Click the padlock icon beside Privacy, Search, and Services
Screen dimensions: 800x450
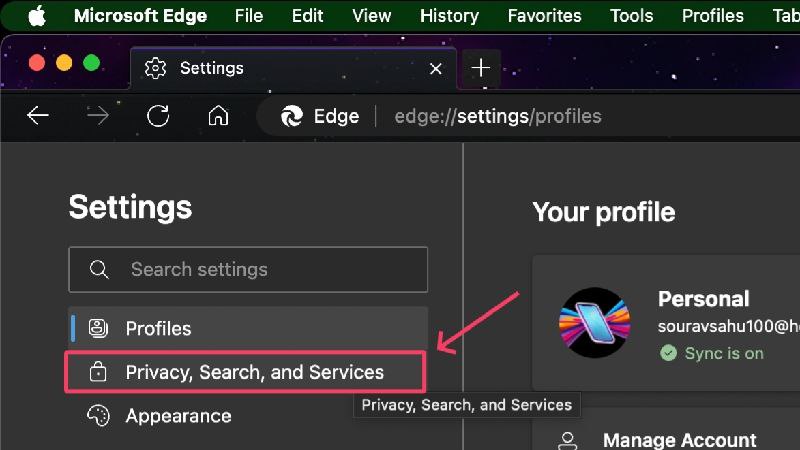[x=98, y=372]
